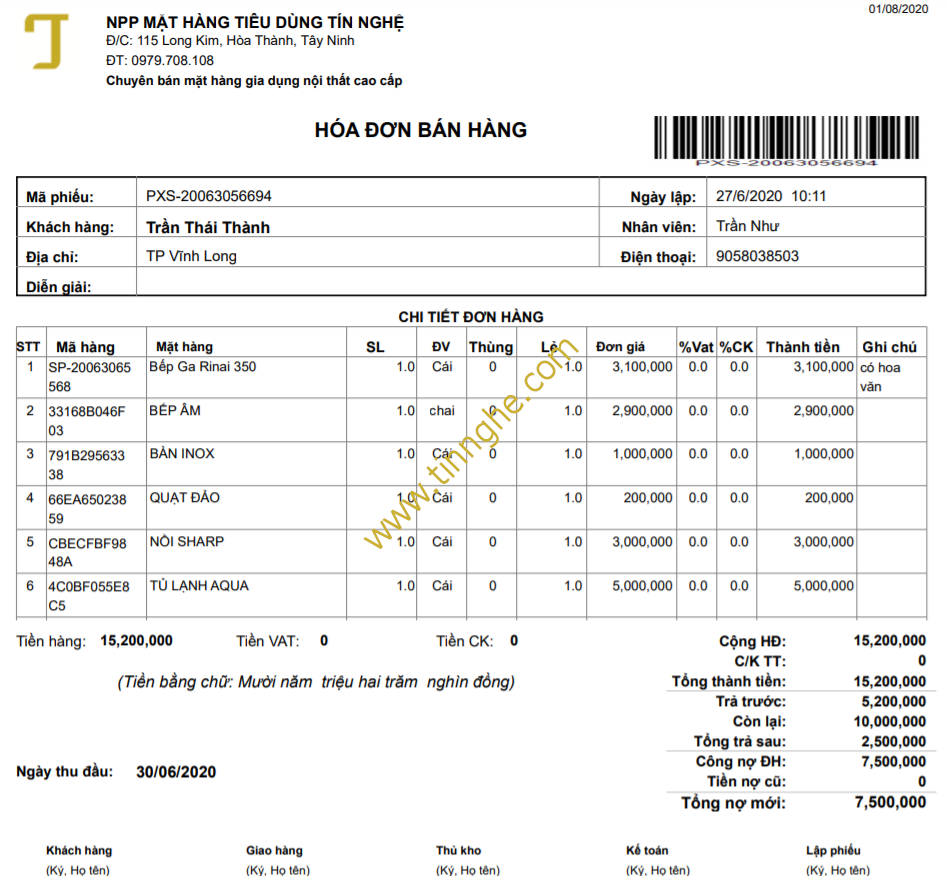Click the '%Vat' column header
Viewport: 947px width, 883px height.
696,347
